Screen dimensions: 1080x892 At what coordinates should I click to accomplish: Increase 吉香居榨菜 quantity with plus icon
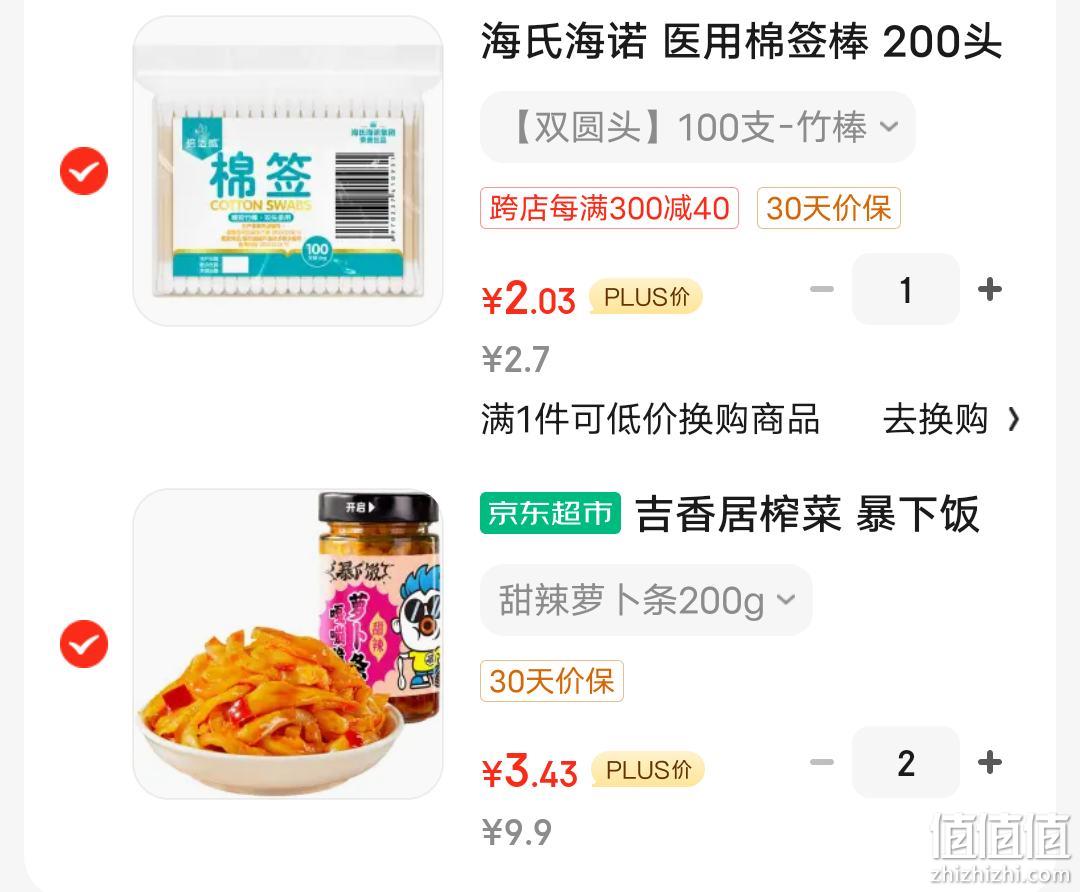(x=990, y=763)
